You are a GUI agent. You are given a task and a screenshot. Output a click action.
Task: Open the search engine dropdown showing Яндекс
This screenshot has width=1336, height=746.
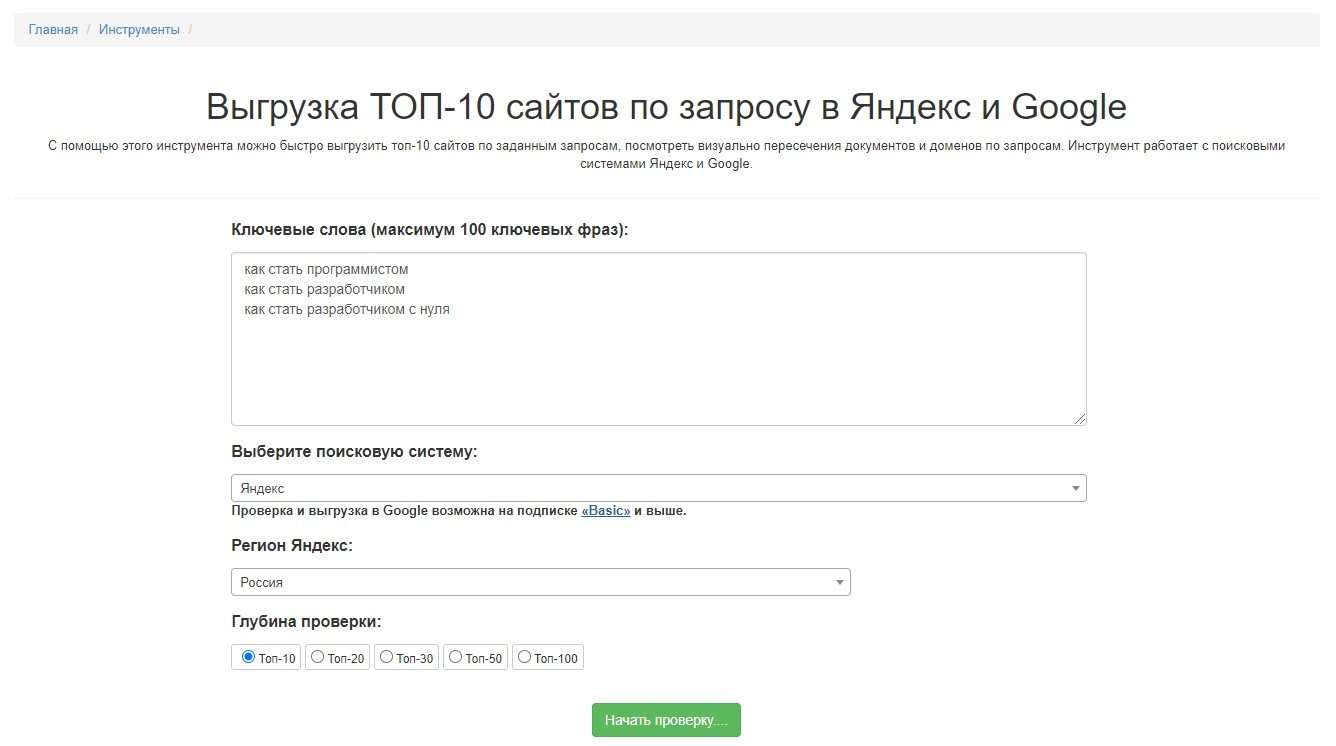[659, 488]
